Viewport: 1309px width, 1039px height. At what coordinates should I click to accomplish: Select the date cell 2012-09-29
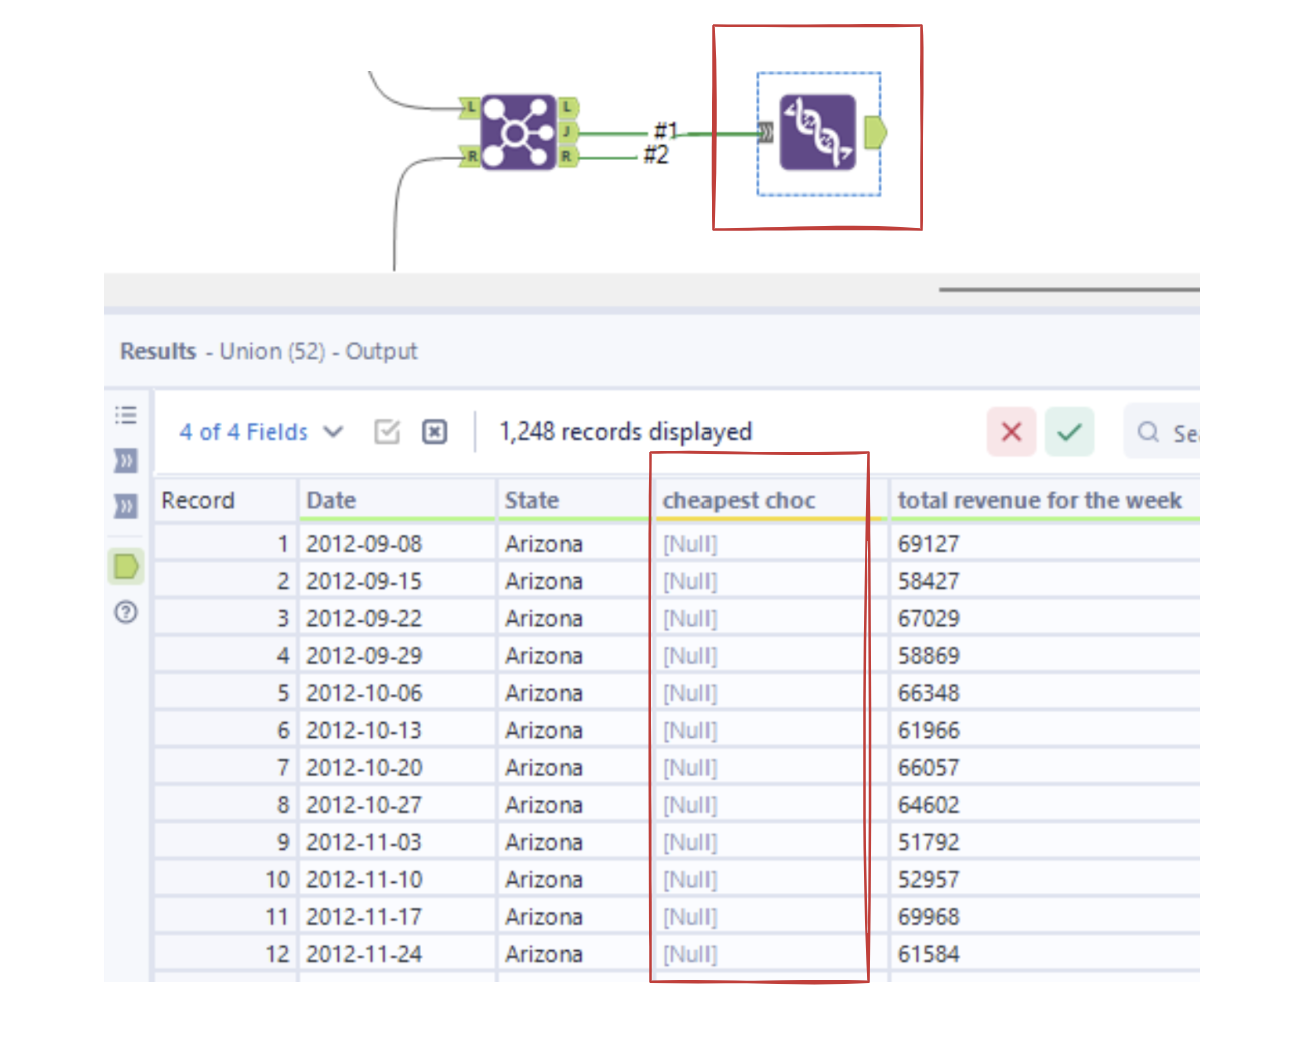tap(397, 656)
